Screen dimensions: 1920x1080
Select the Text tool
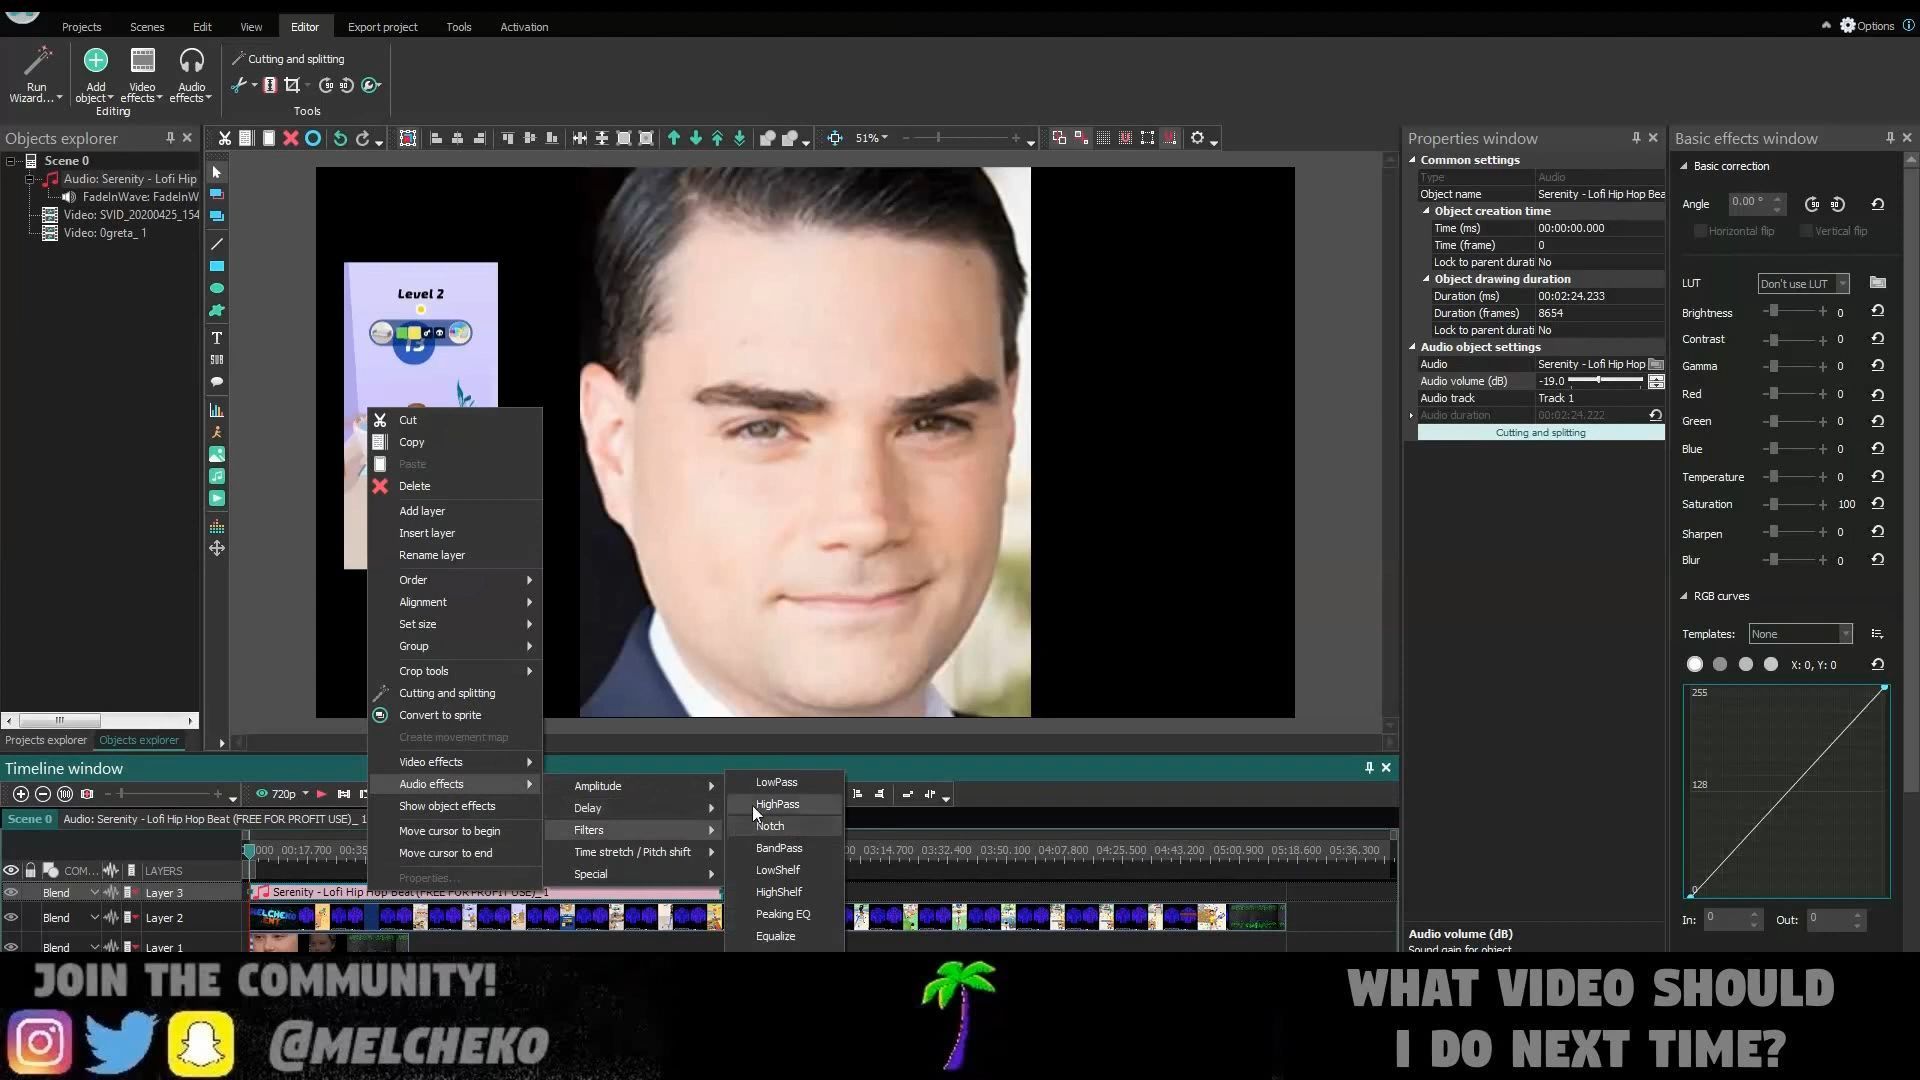[216, 338]
